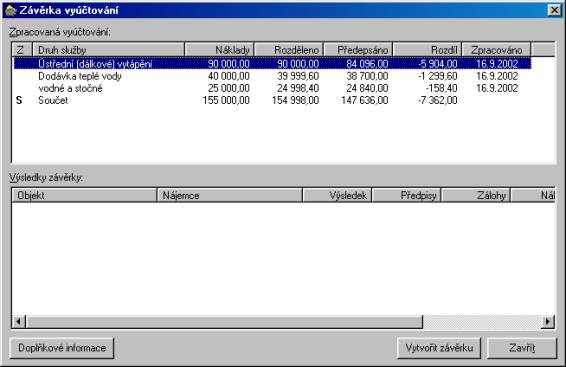
Task: Click scrollbar track right of thumb
Action: click(482, 322)
